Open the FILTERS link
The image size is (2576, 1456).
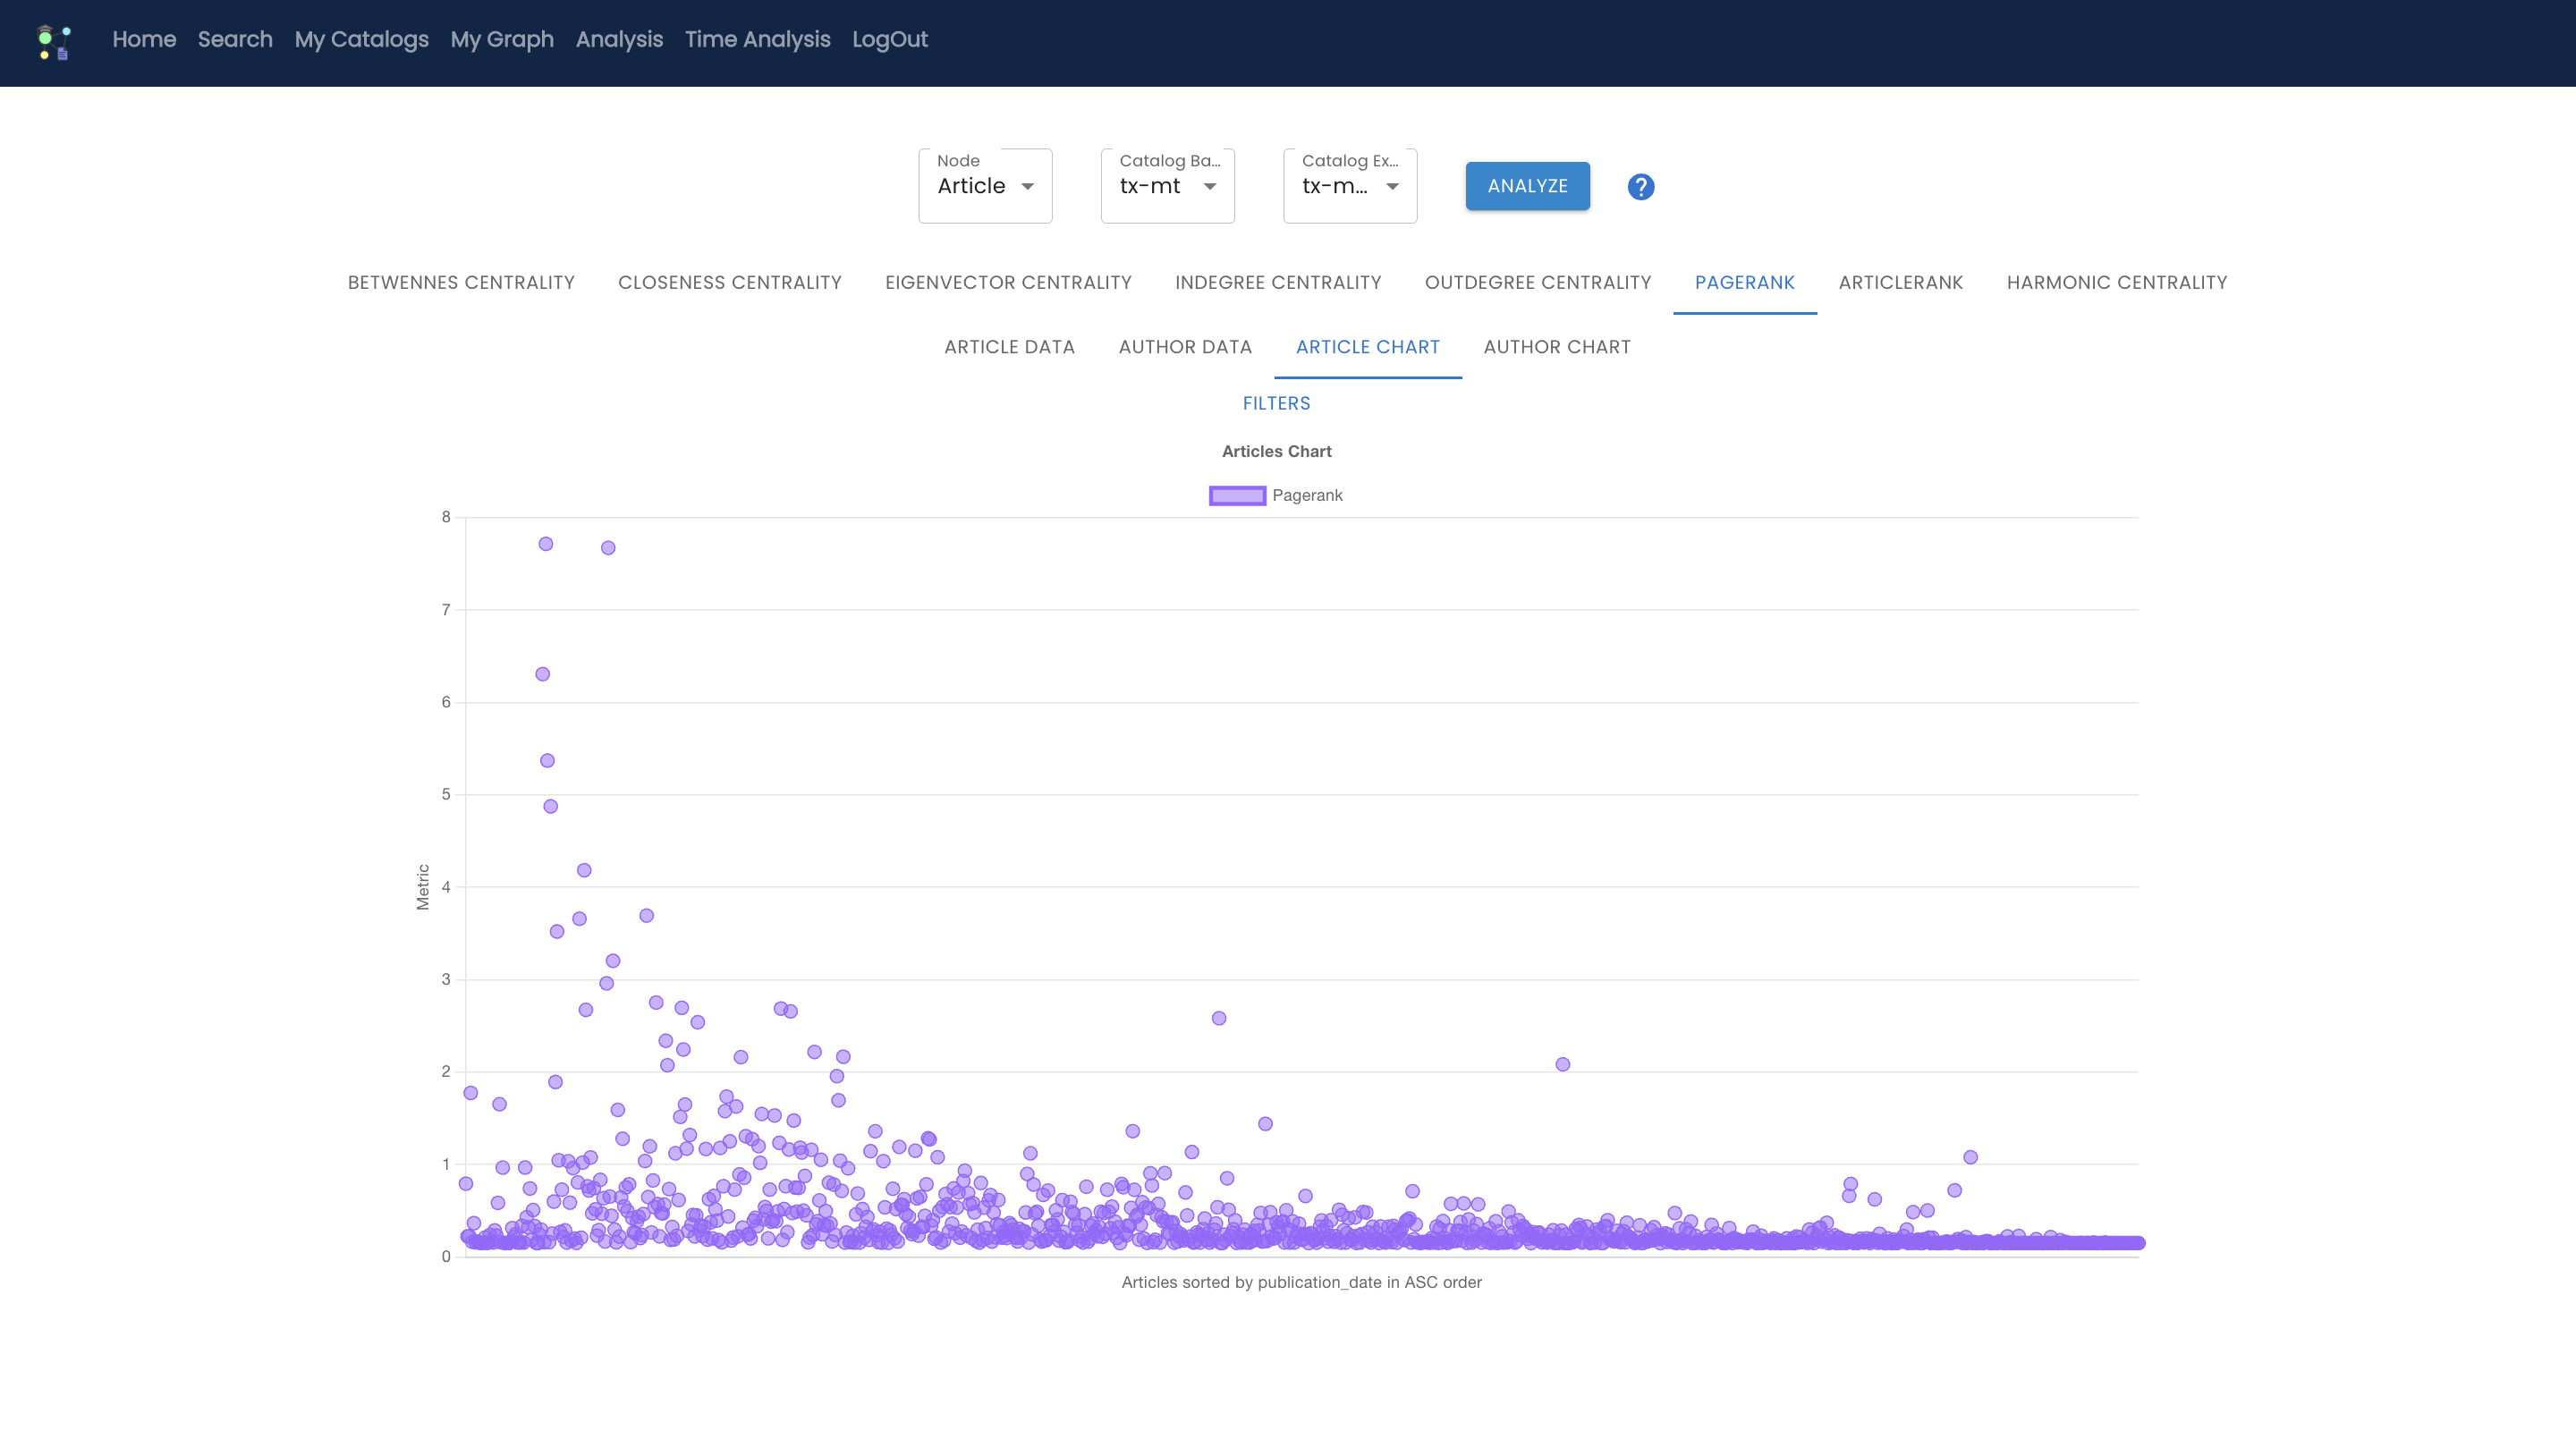coord(1276,403)
